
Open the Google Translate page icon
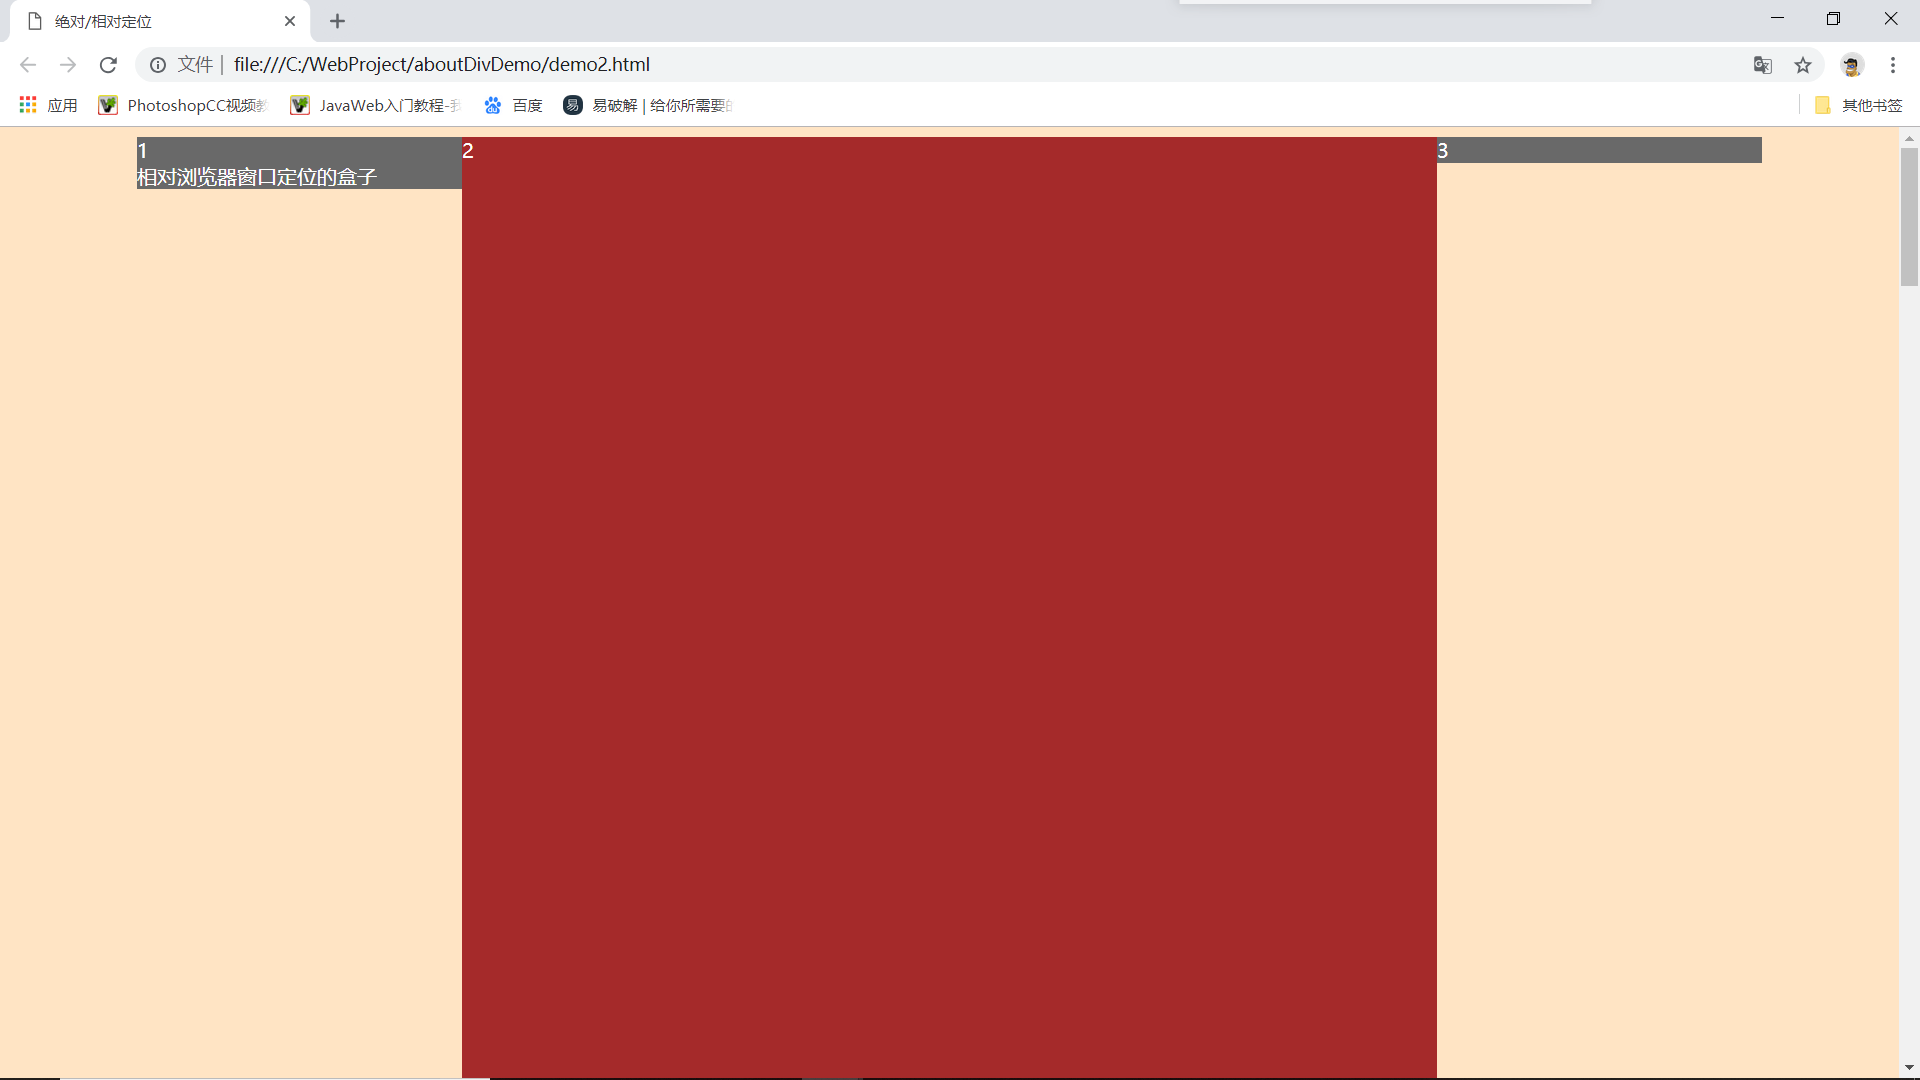(x=1762, y=65)
